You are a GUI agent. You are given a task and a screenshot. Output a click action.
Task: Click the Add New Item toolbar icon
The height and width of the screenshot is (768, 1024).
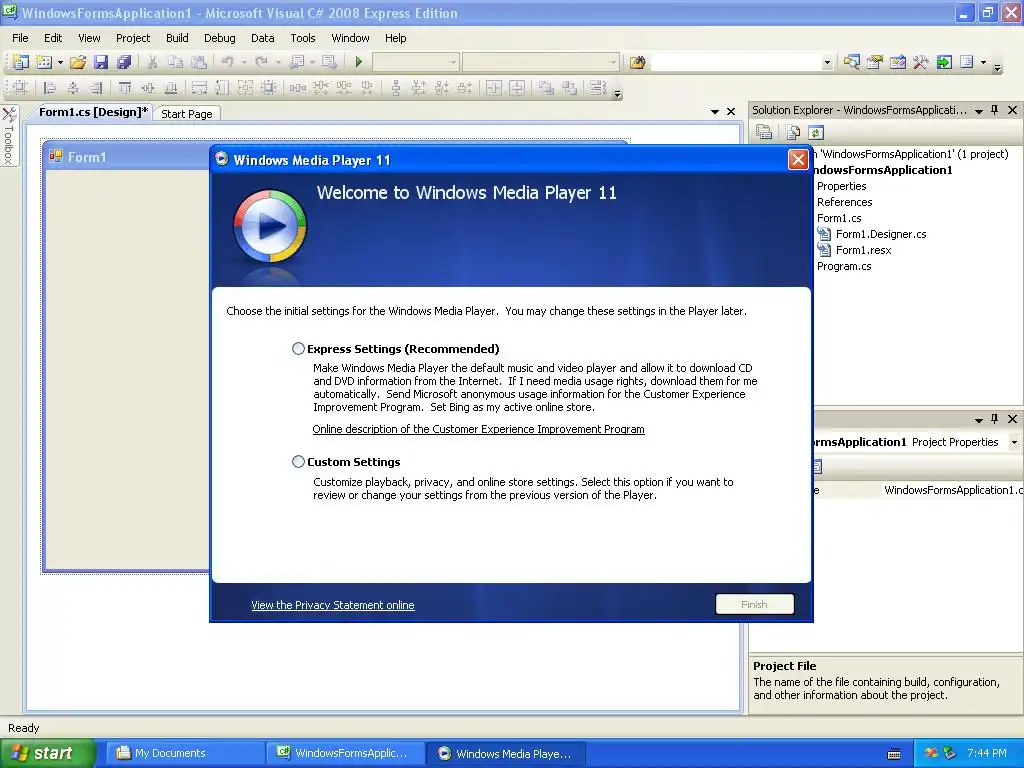(x=44, y=62)
